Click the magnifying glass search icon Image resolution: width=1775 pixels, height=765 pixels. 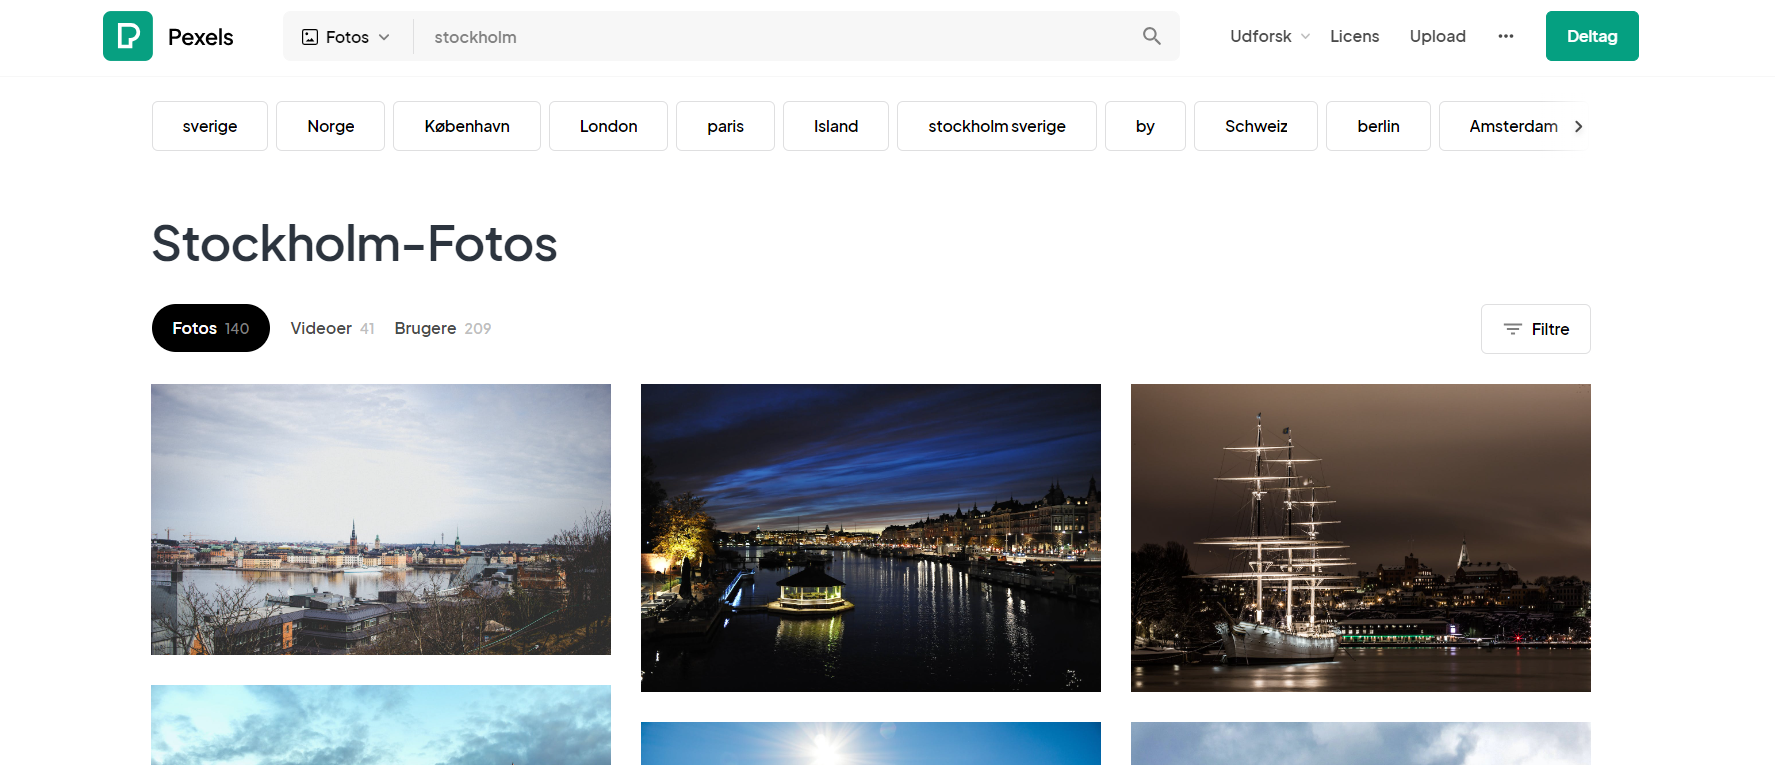pyautogui.click(x=1151, y=36)
